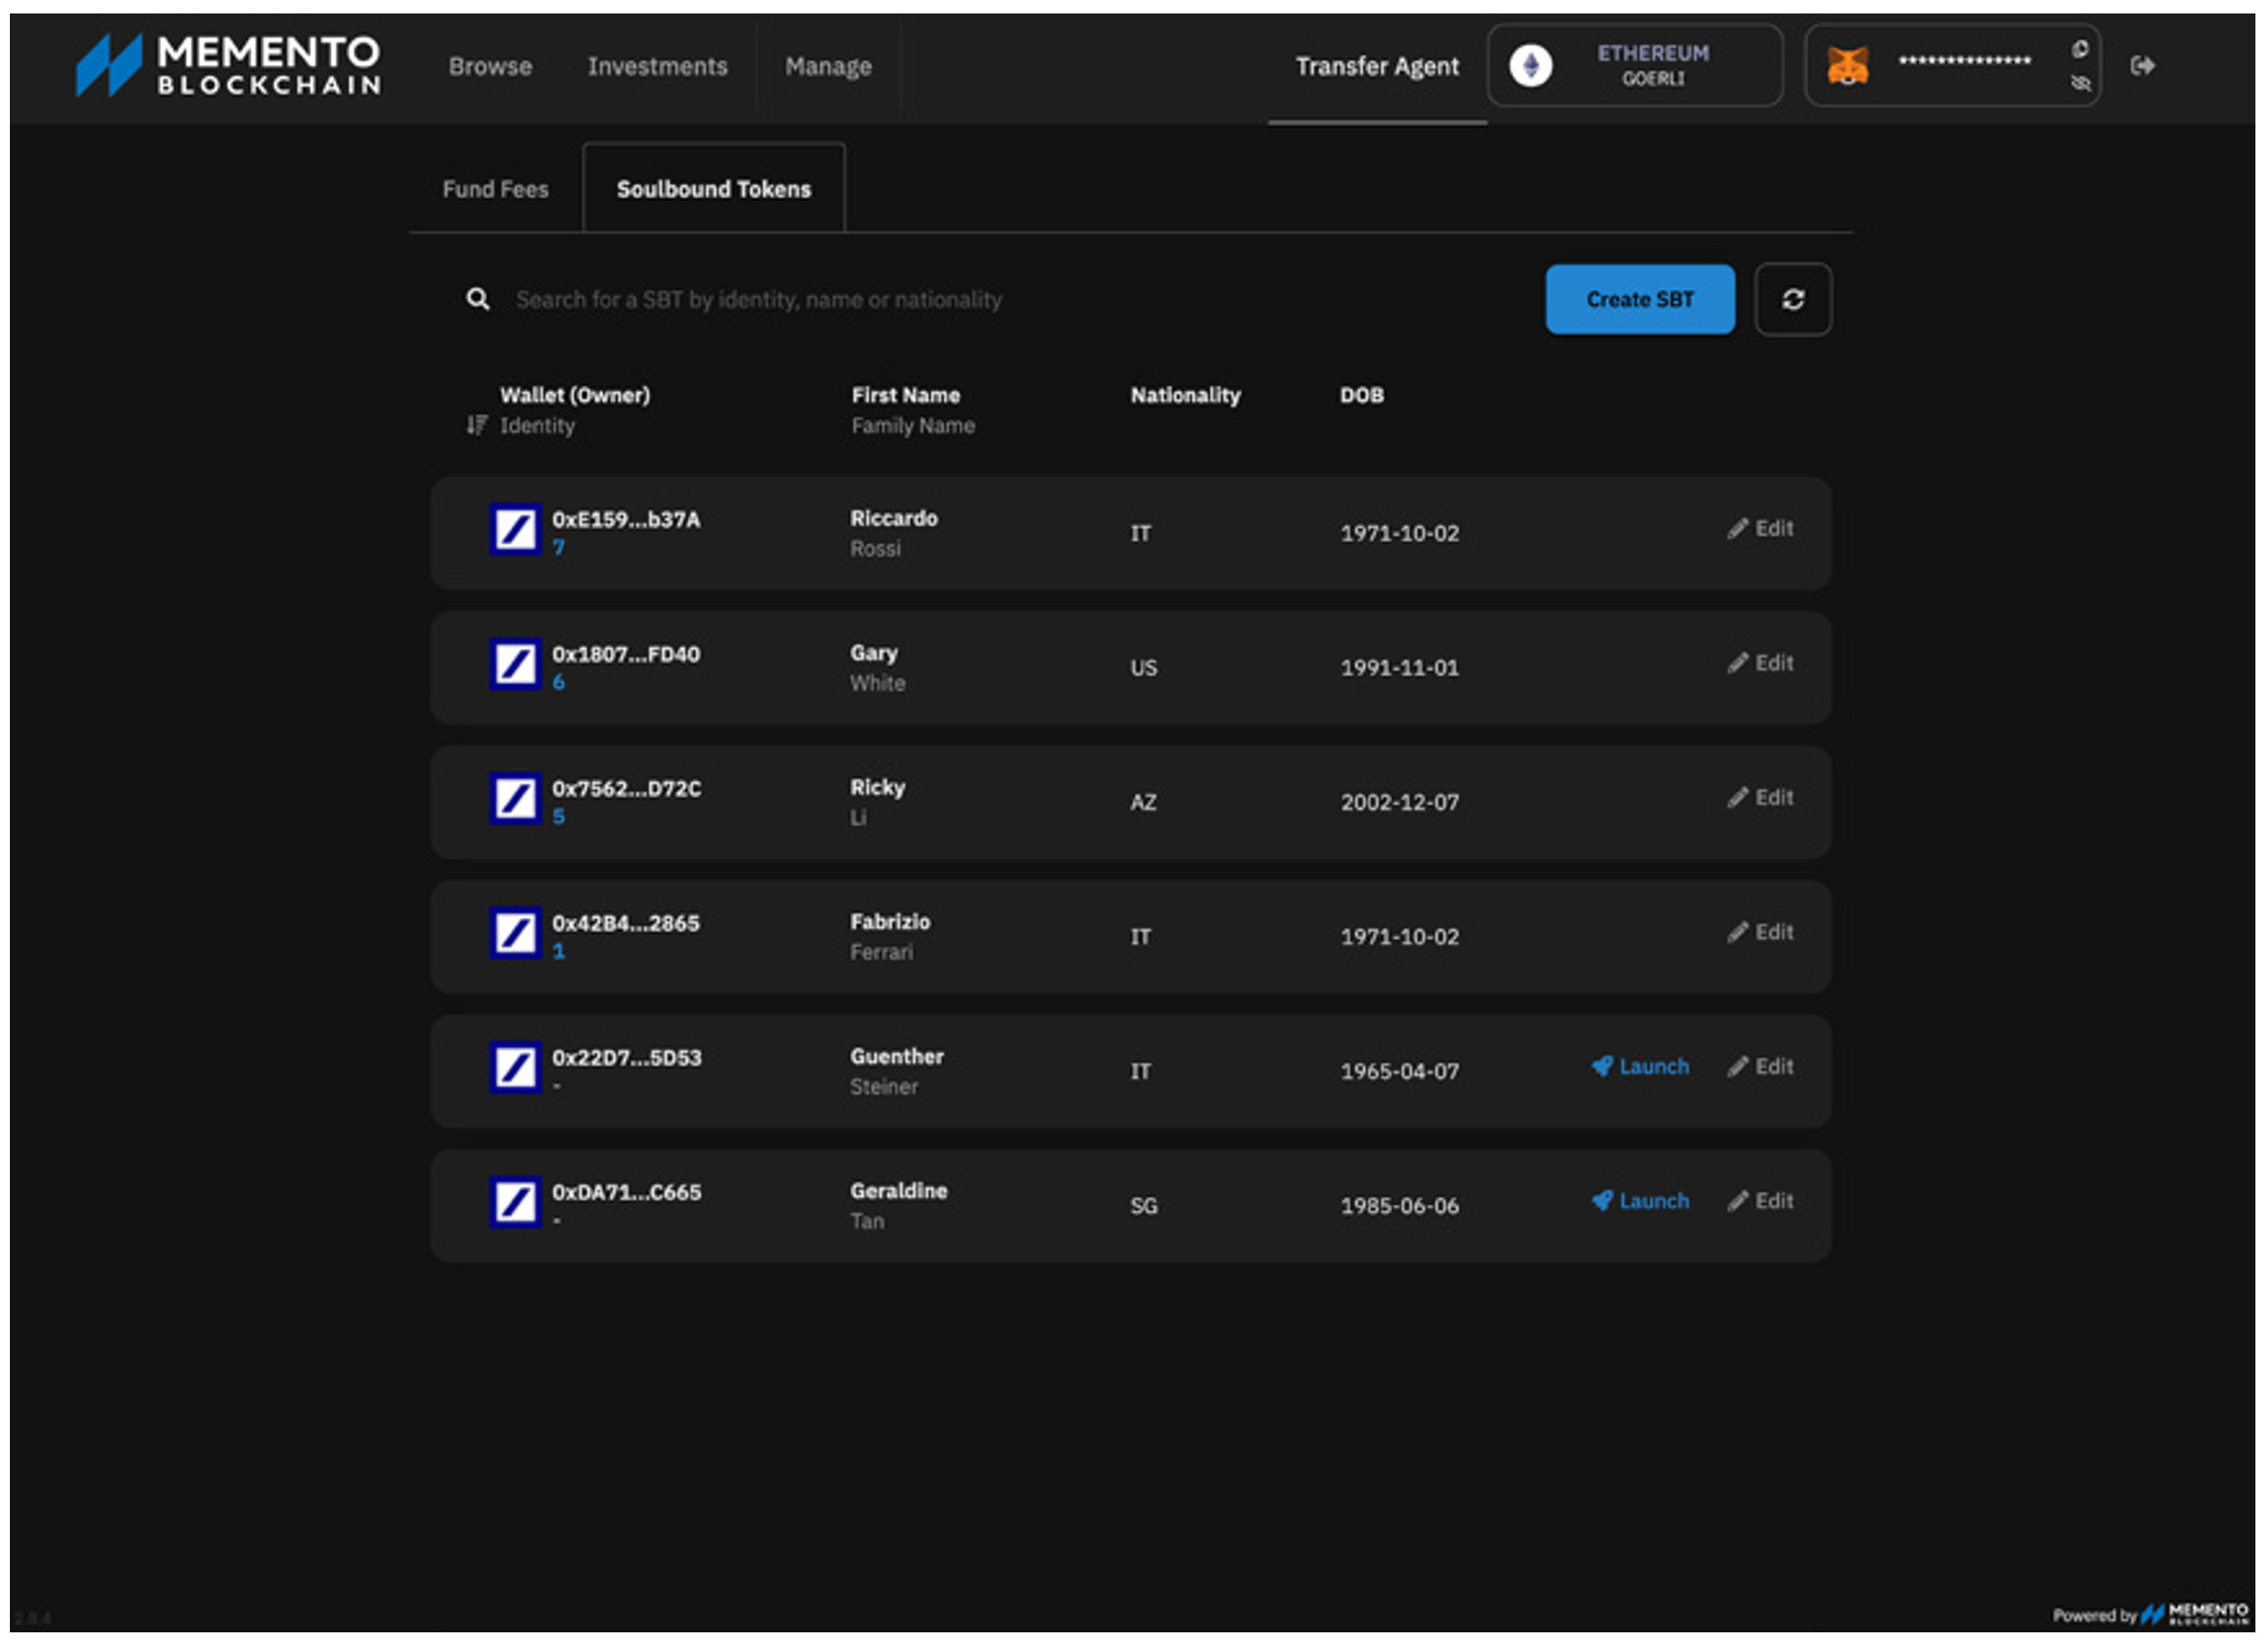
Task: Click the logout arrow icon
Action: point(2142,66)
